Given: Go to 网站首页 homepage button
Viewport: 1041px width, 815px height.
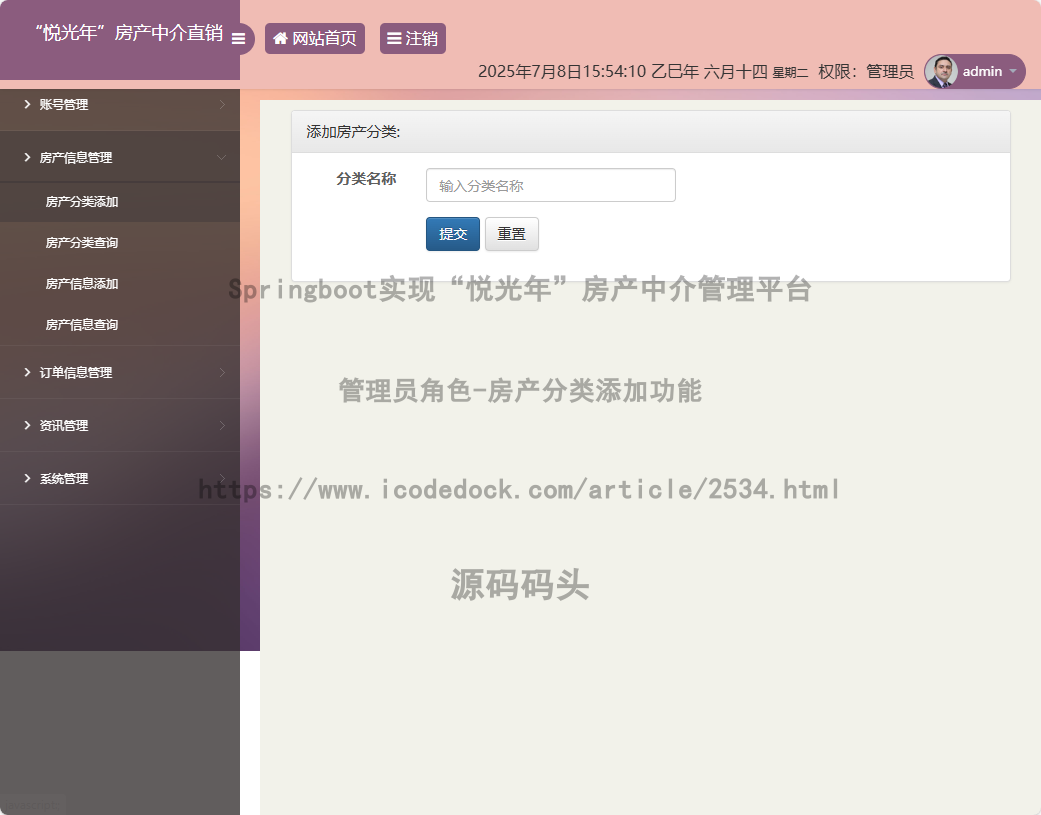Looking at the screenshot, I should coord(315,38).
